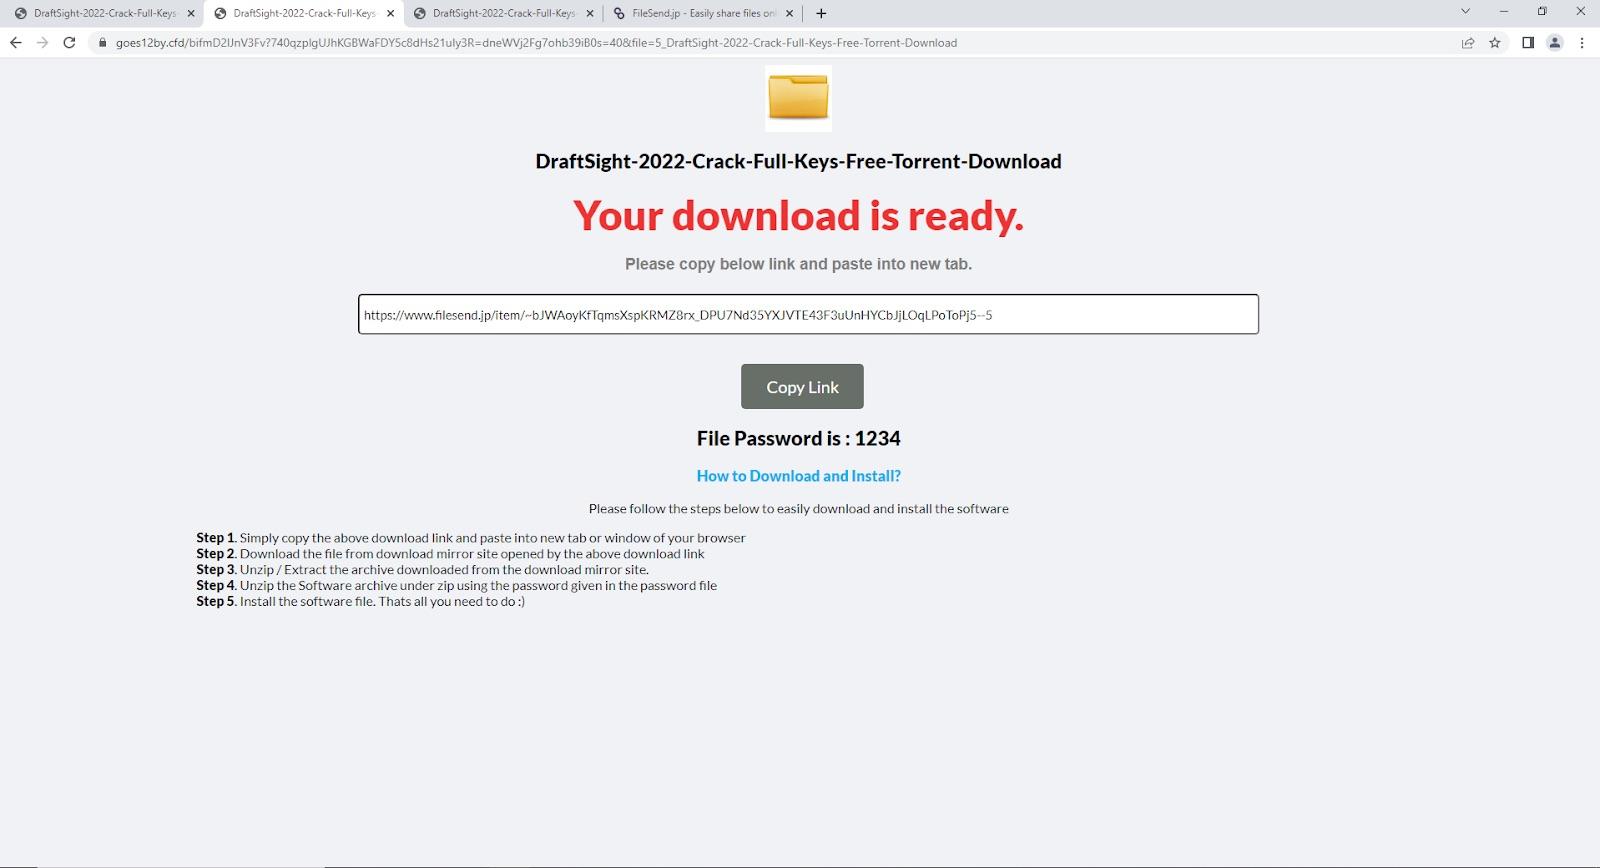
Task: Click the Copy Link button
Action: pos(802,386)
